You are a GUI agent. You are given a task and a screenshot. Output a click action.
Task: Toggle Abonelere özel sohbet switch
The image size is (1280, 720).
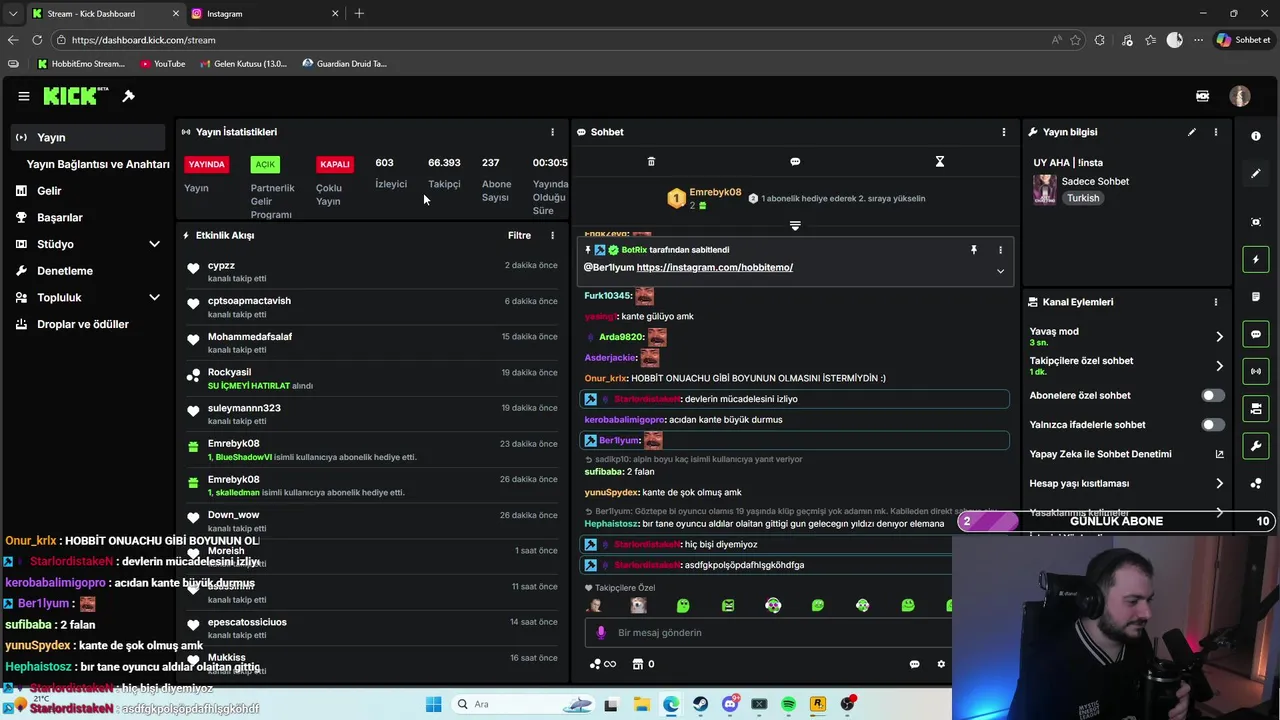(1212, 395)
